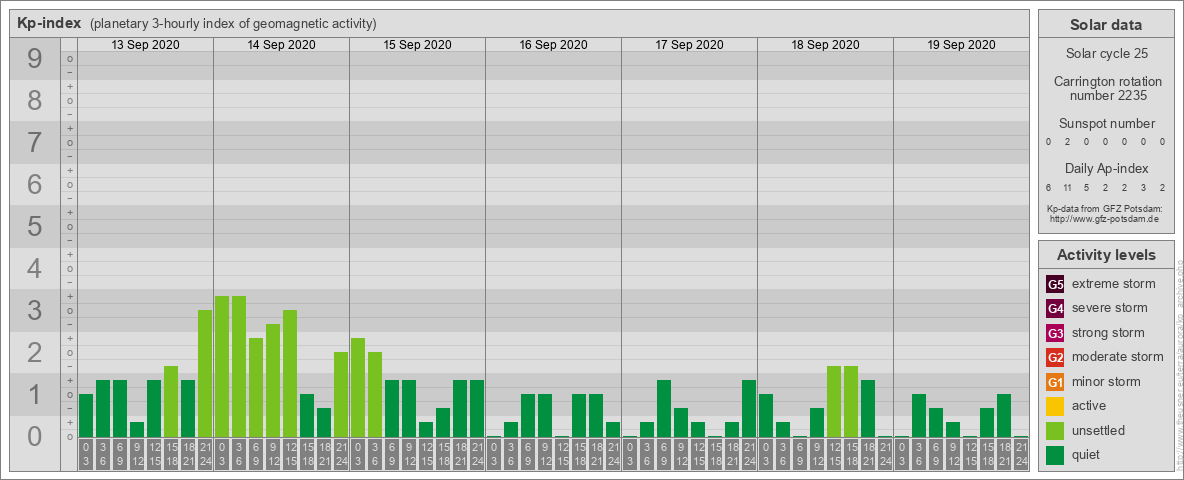The height and width of the screenshot is (480, 1184).
Task: Click the Kp scale number 3
Action: 35,310
